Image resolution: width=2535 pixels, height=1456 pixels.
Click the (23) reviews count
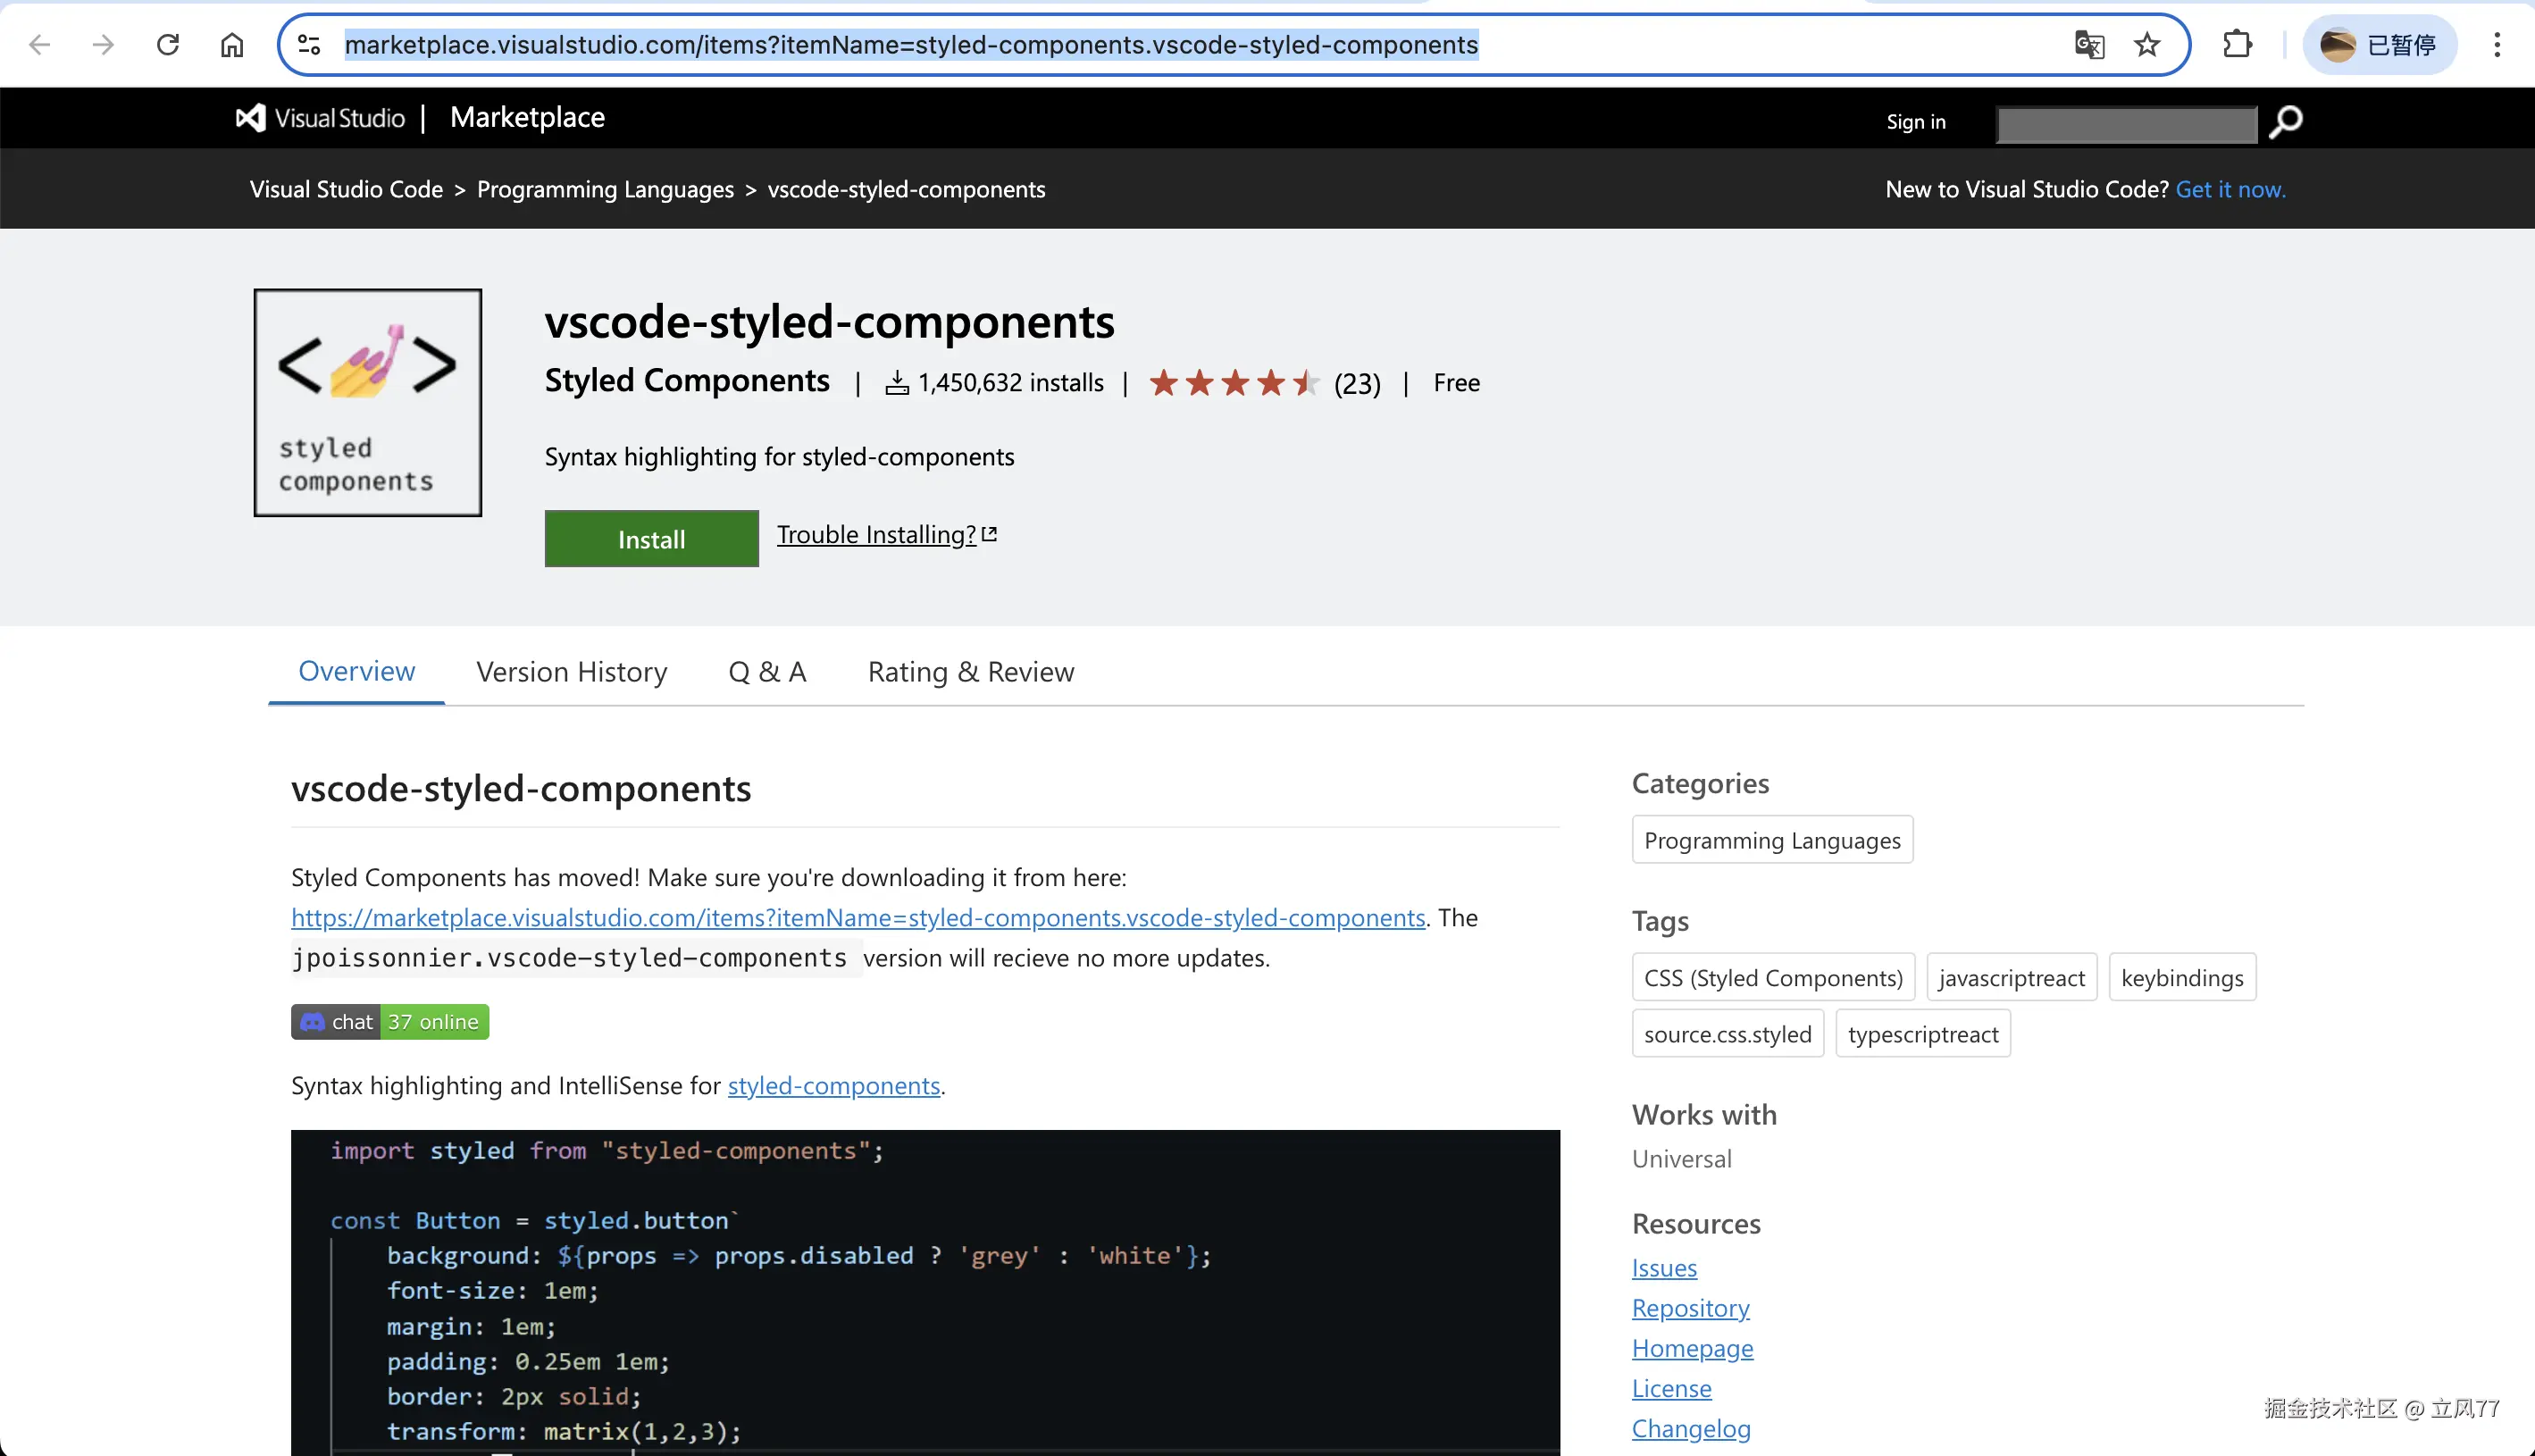(1357, 384)
